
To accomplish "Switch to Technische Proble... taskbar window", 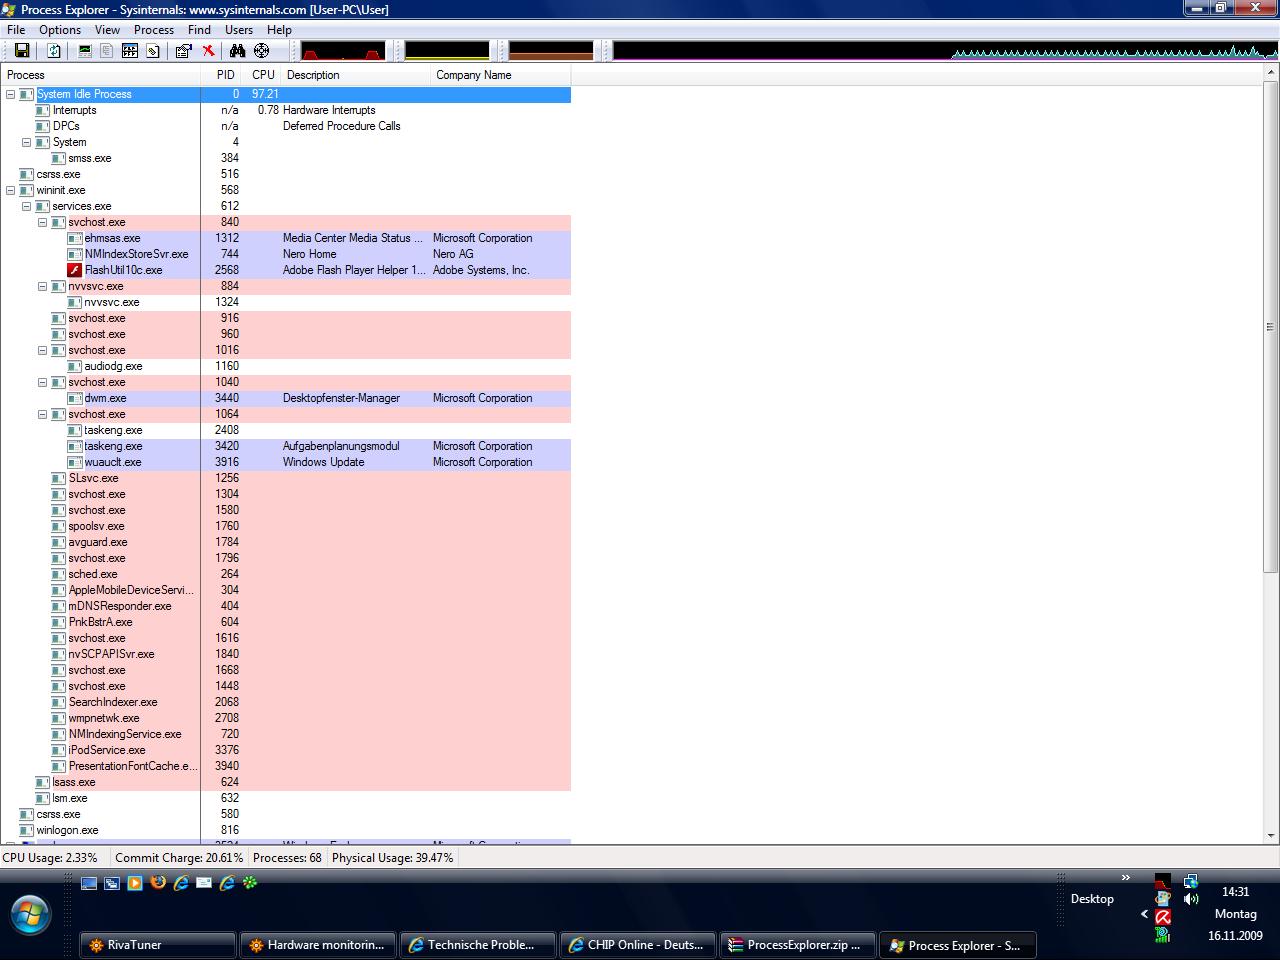I will (x=478, y=945).
